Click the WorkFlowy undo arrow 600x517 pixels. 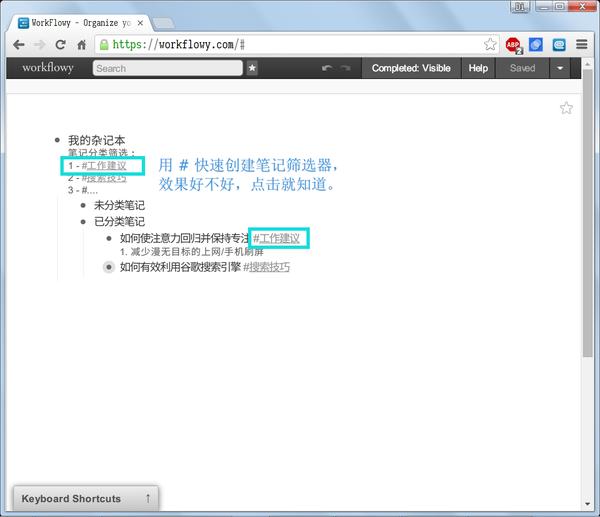point(327,68)
